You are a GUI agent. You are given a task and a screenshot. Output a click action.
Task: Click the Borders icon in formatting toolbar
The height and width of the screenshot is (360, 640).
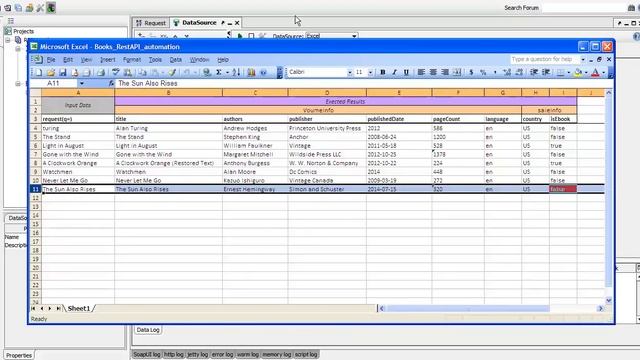coord(561,72)
